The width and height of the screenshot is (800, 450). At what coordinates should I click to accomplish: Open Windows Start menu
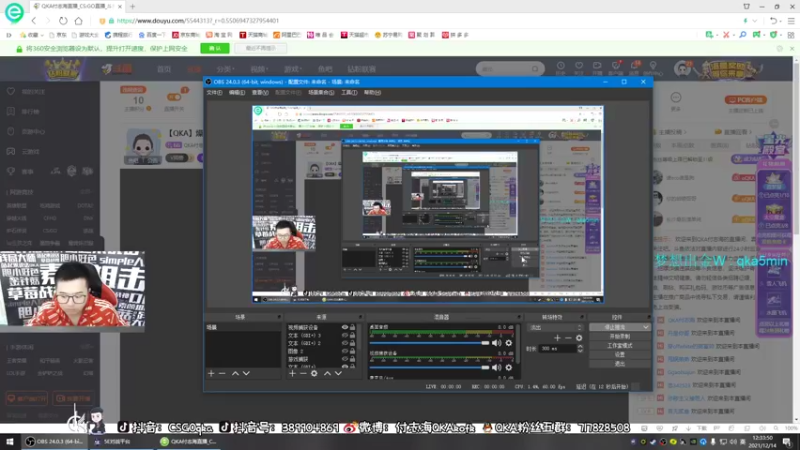tap(10, 442)
